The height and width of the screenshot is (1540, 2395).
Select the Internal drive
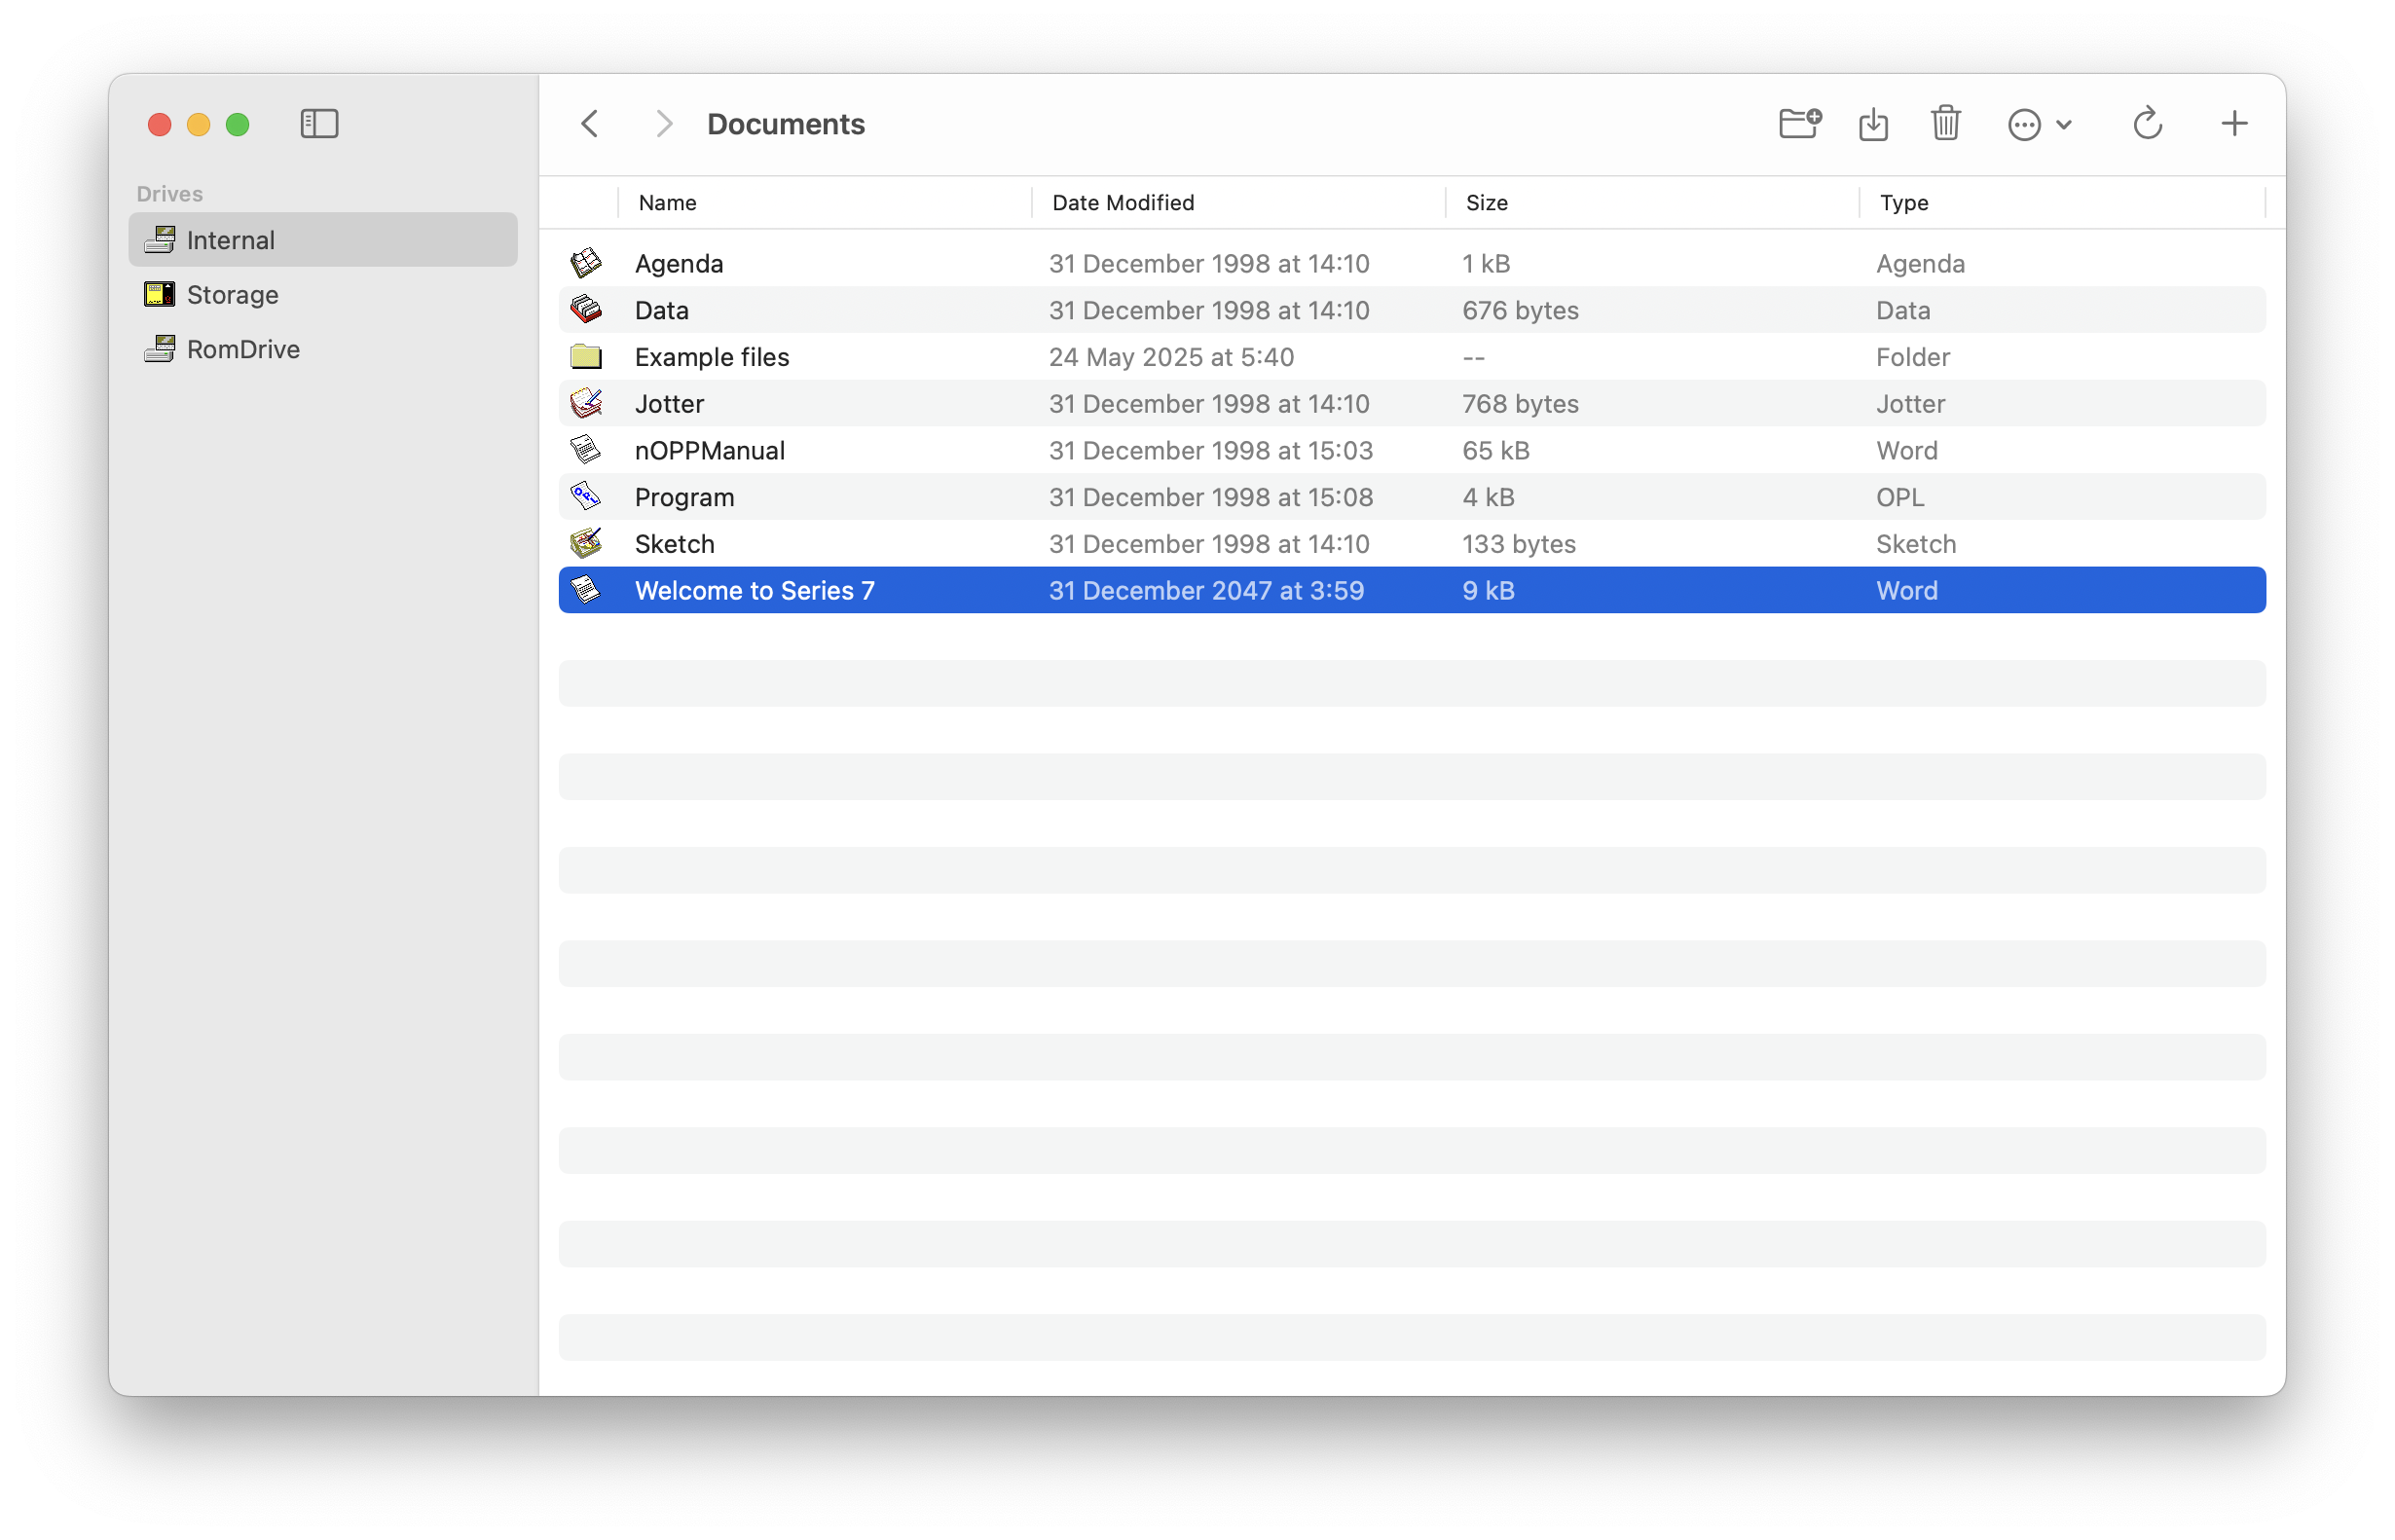pos(323,240)
